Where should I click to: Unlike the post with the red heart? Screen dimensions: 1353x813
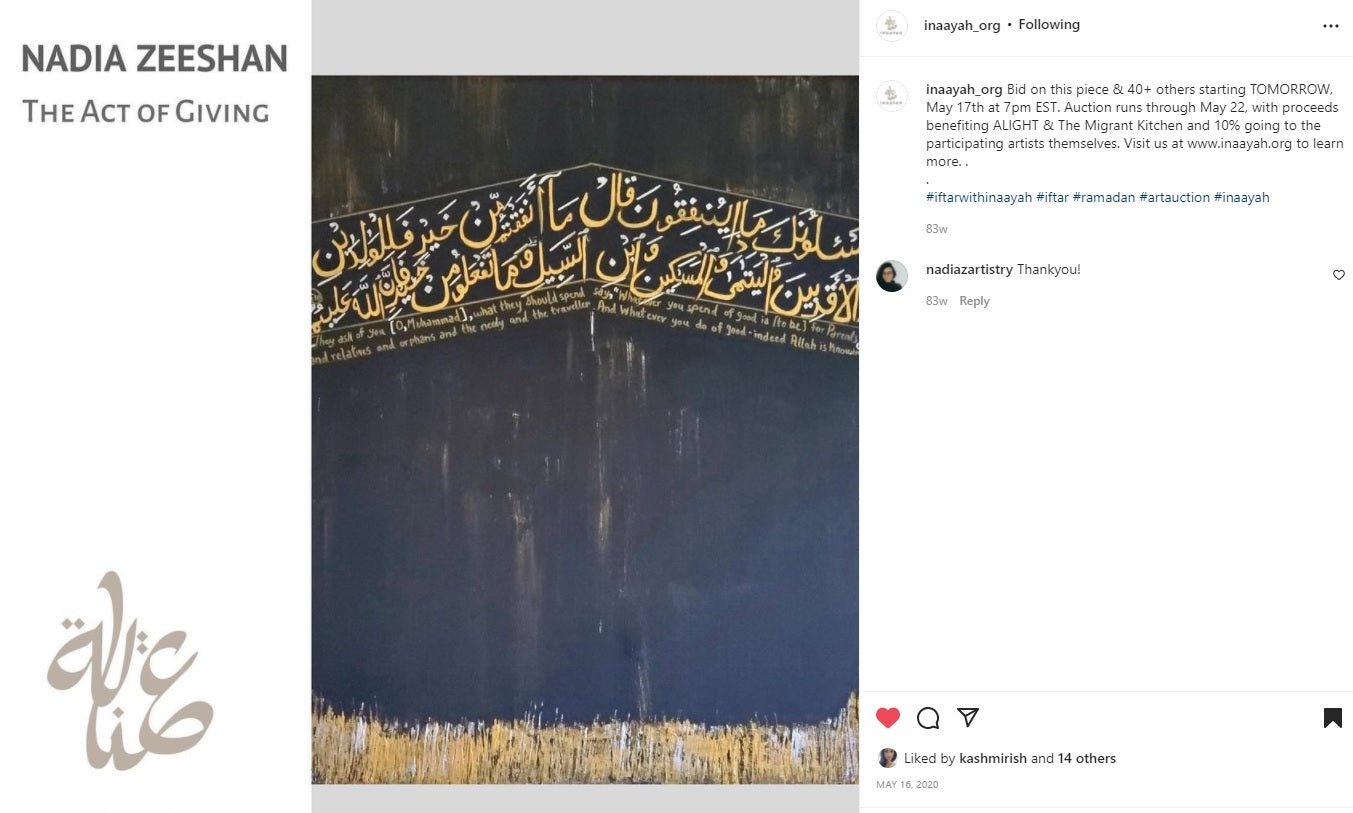pyautogui.click(x=888, y=718)
